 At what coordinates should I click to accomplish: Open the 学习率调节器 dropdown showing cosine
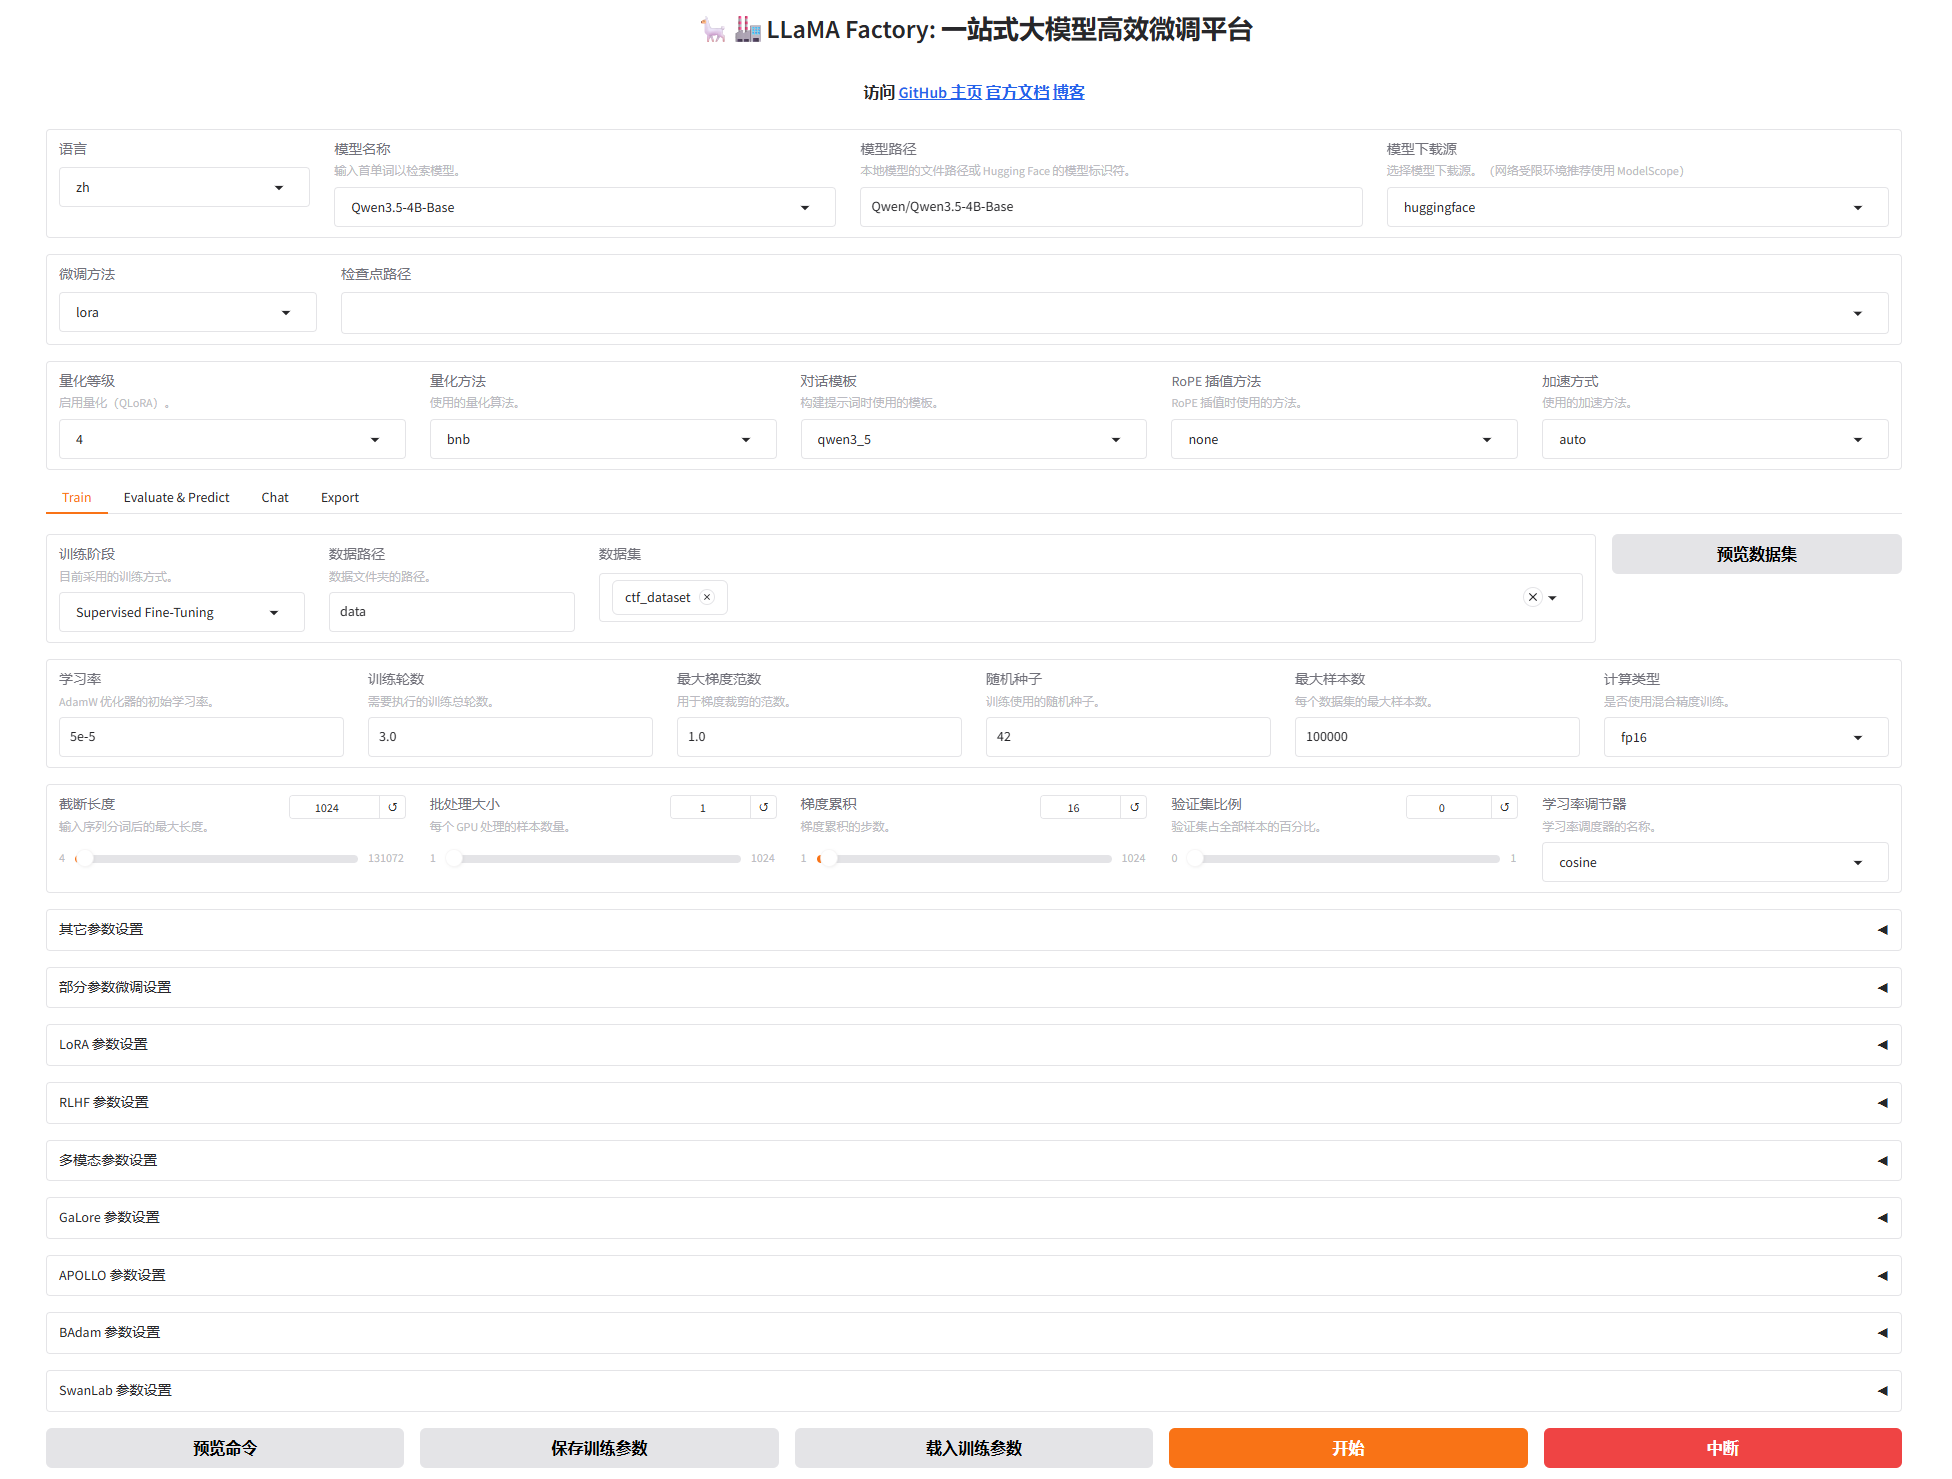1715,862
